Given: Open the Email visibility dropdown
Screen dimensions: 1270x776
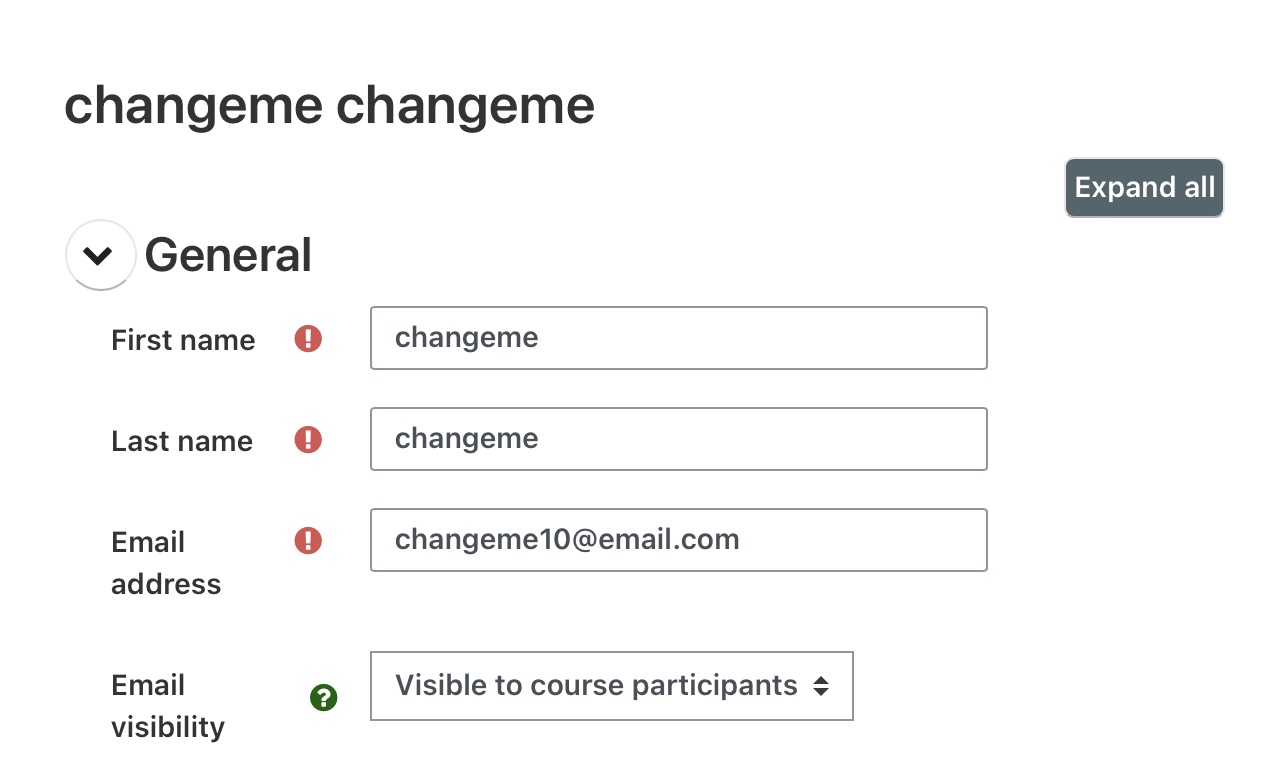Looking at the screenshot, I should pos(611,686).
